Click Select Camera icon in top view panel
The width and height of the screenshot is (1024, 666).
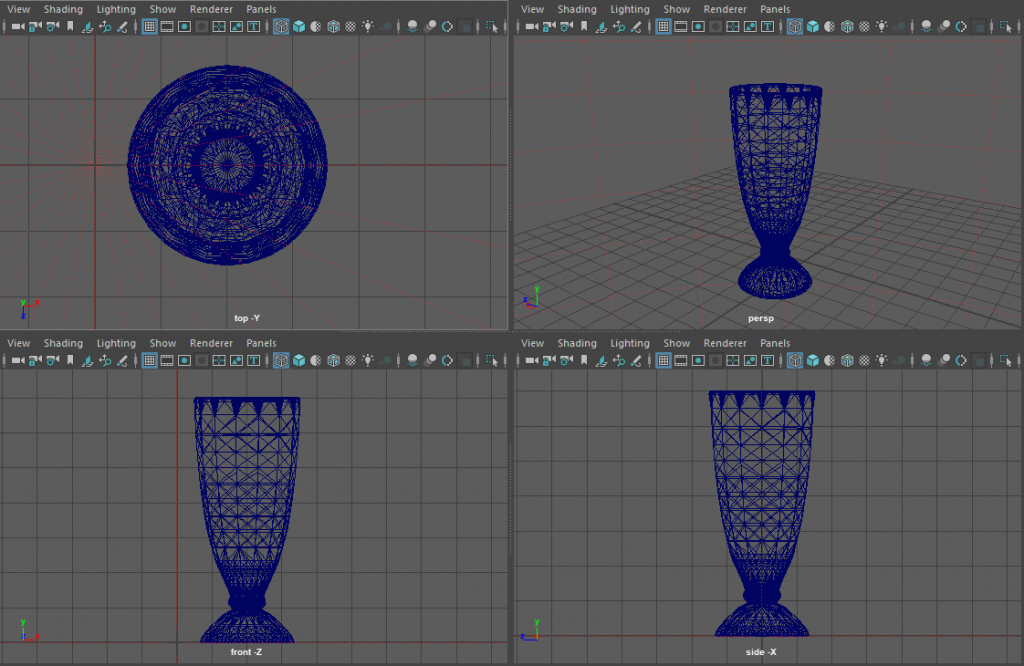click(17, 27)
